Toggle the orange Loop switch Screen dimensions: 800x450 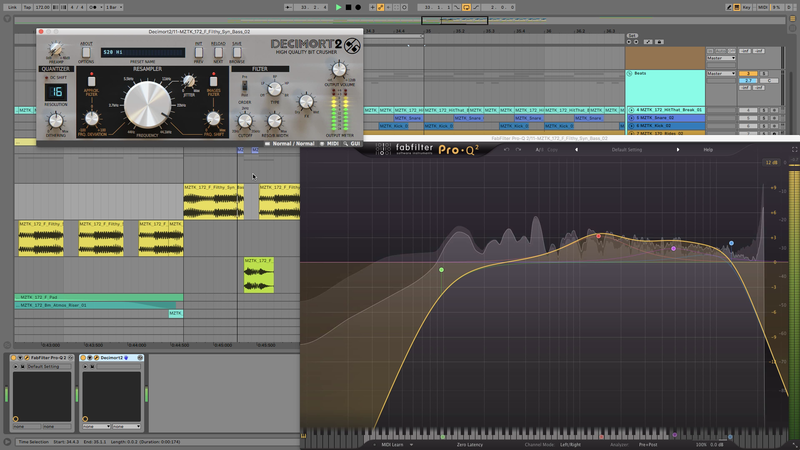point(466,7)
